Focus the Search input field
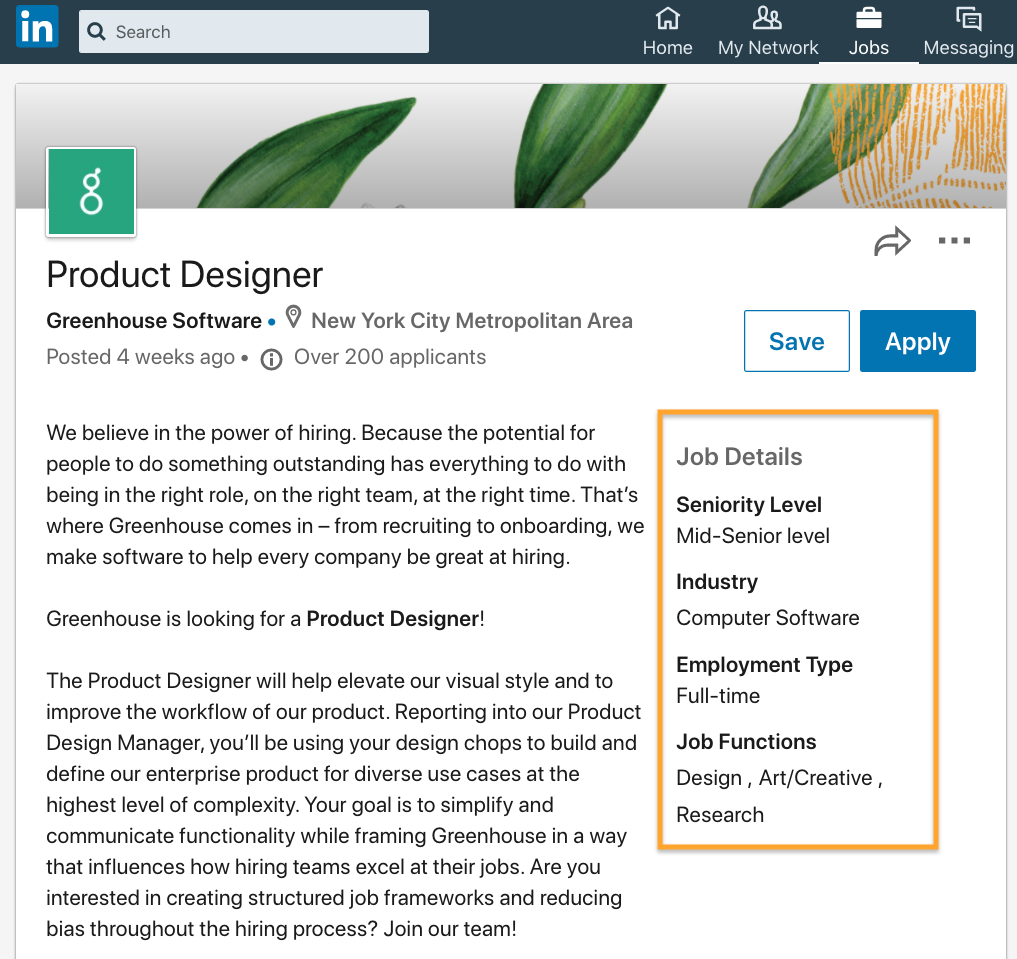The height and width of the screenshot is (959, 1017). click(x=254, y=31)
